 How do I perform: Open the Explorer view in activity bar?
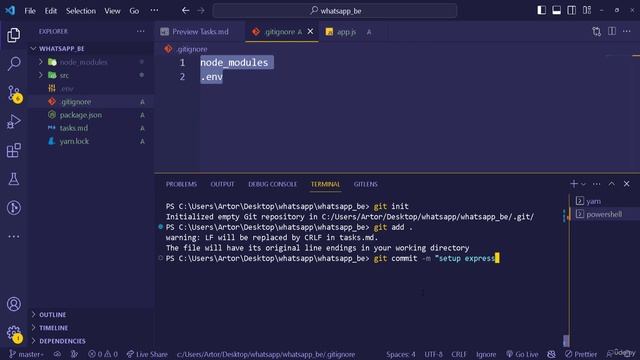click(13, 35)
